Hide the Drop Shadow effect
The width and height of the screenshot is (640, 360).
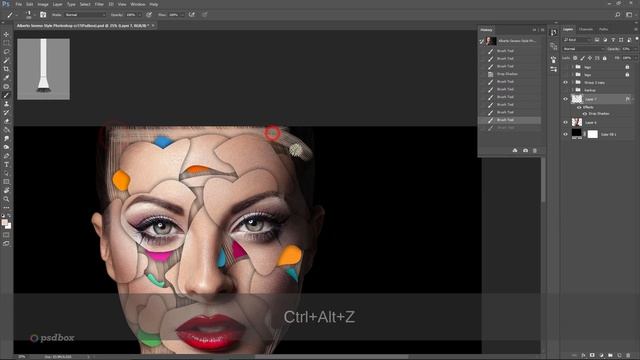pos(585,113)
